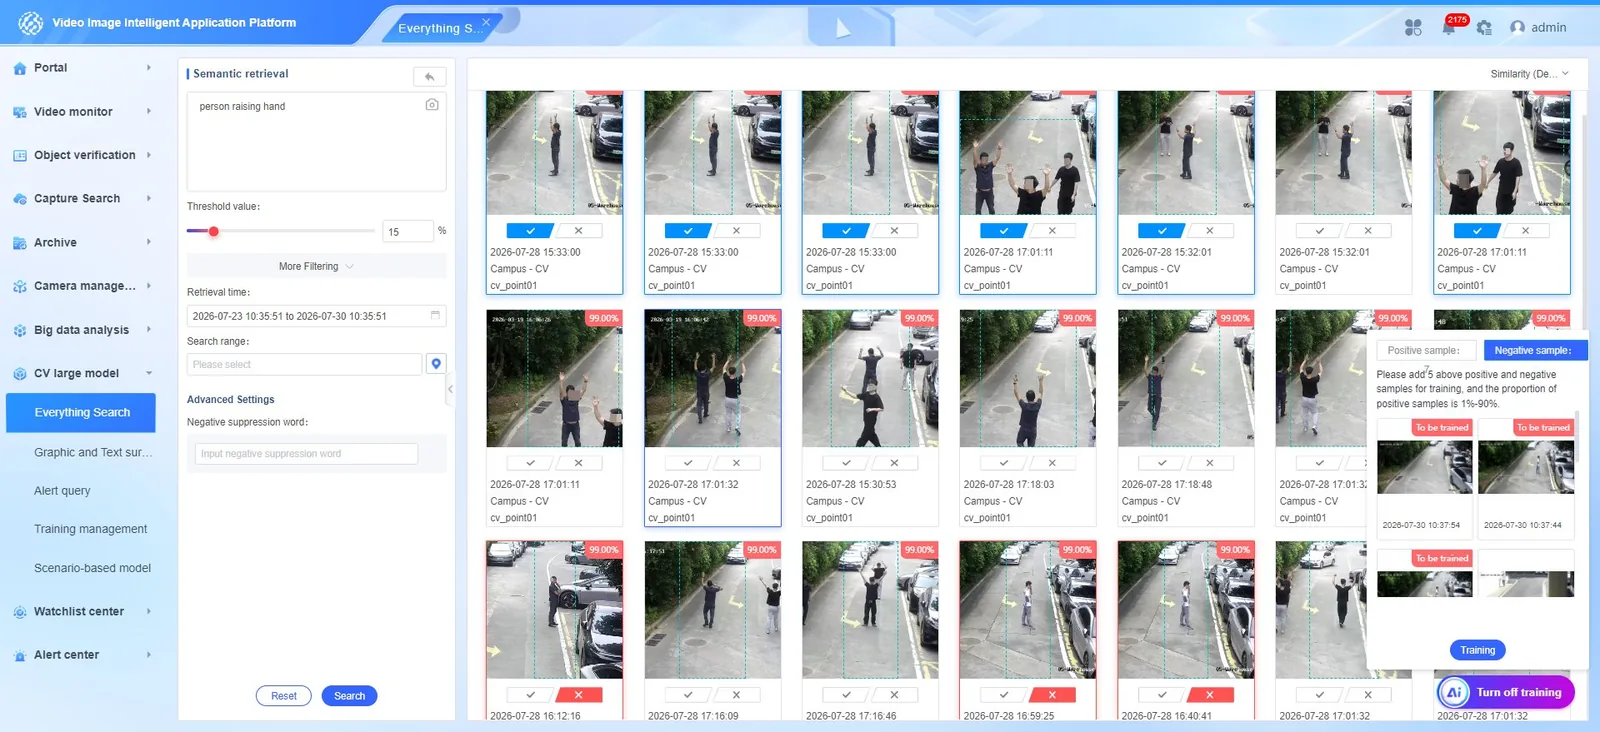Toggle red X on 2026-07-28 16:12:16 result
1600x732 pixels.
578,695
